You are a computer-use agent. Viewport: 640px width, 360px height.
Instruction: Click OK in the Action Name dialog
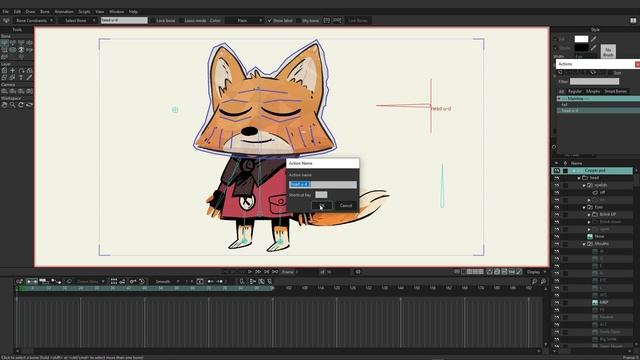pos(322,205)
